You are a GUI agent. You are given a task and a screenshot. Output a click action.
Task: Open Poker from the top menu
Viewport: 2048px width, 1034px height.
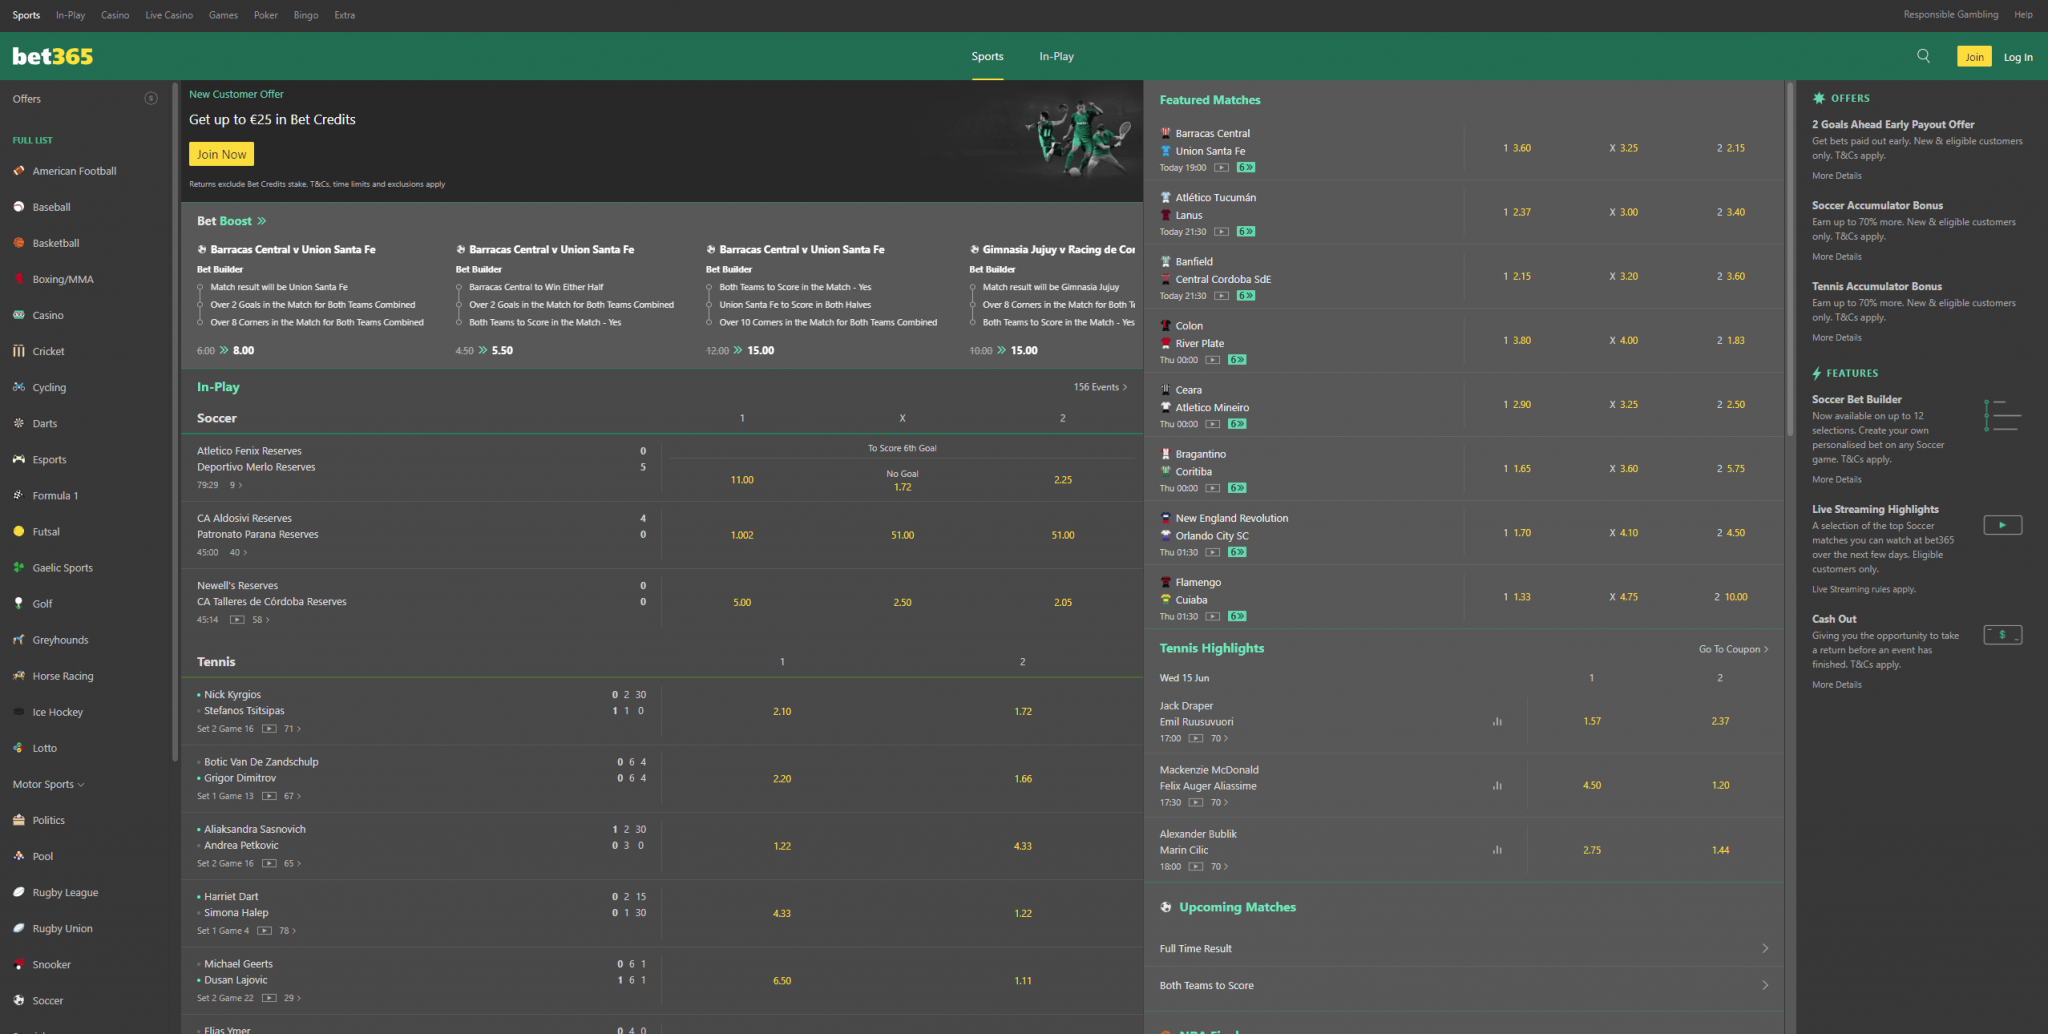265,14
